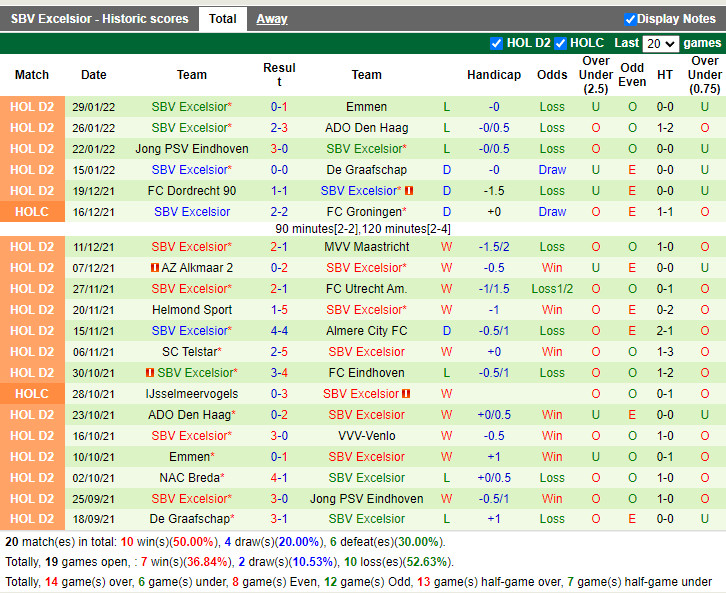Open the VVV-Venlo team link
This screenshot has width=726, height=593.
coord(366,436)
